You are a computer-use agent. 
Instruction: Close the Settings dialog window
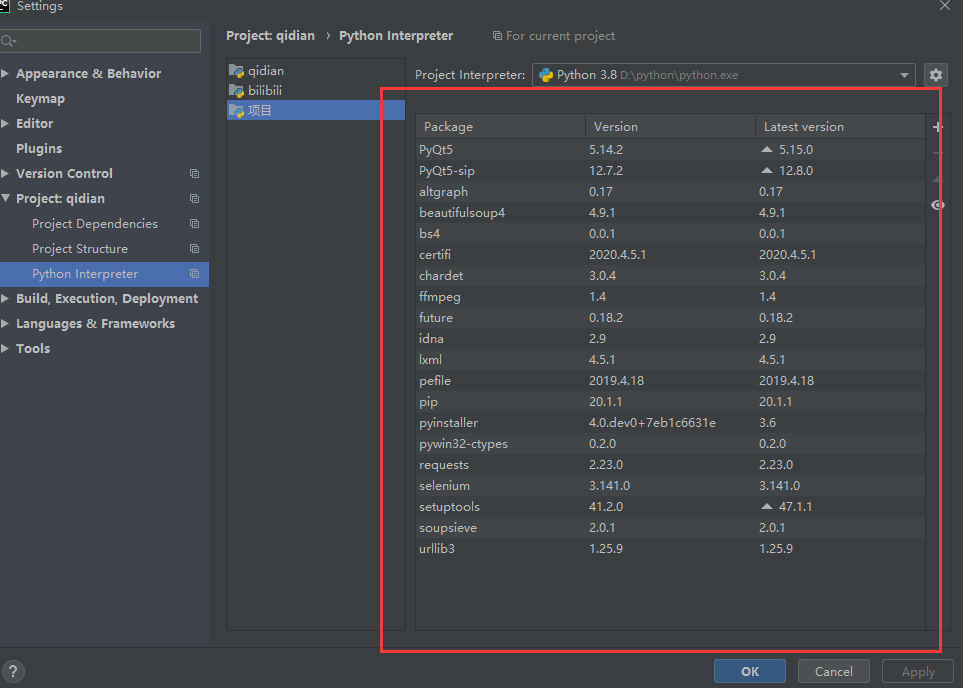pos(945,6)
